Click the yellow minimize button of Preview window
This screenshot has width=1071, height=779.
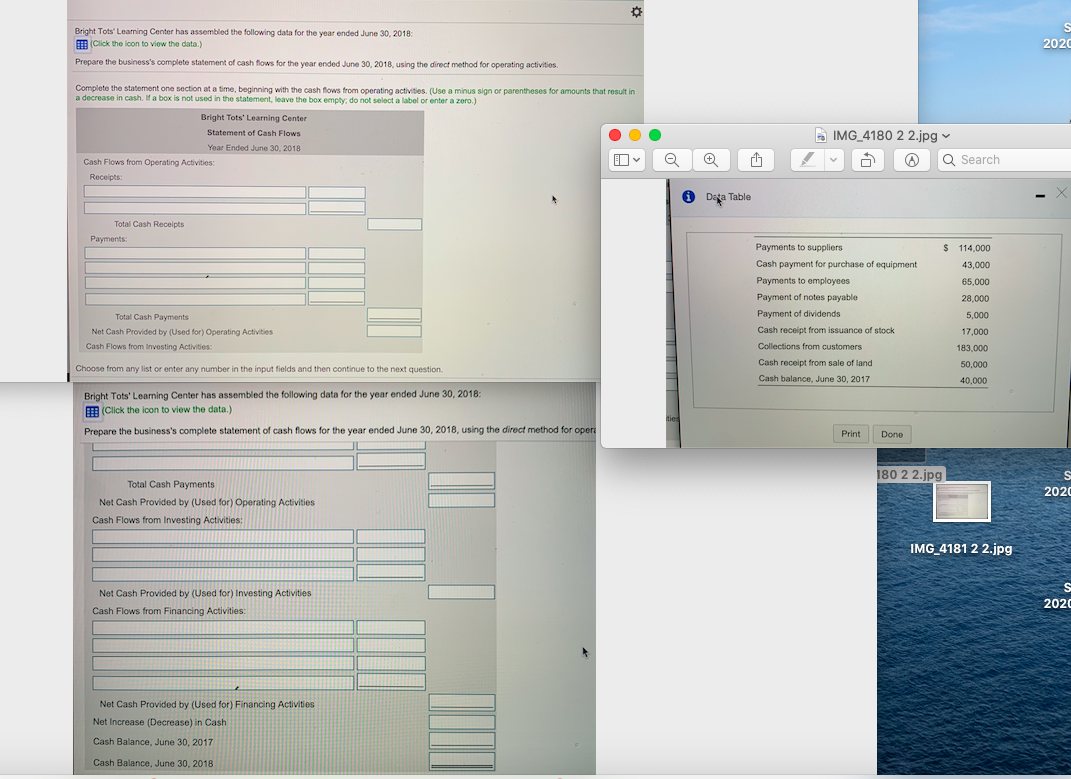(x=635, y=135)
